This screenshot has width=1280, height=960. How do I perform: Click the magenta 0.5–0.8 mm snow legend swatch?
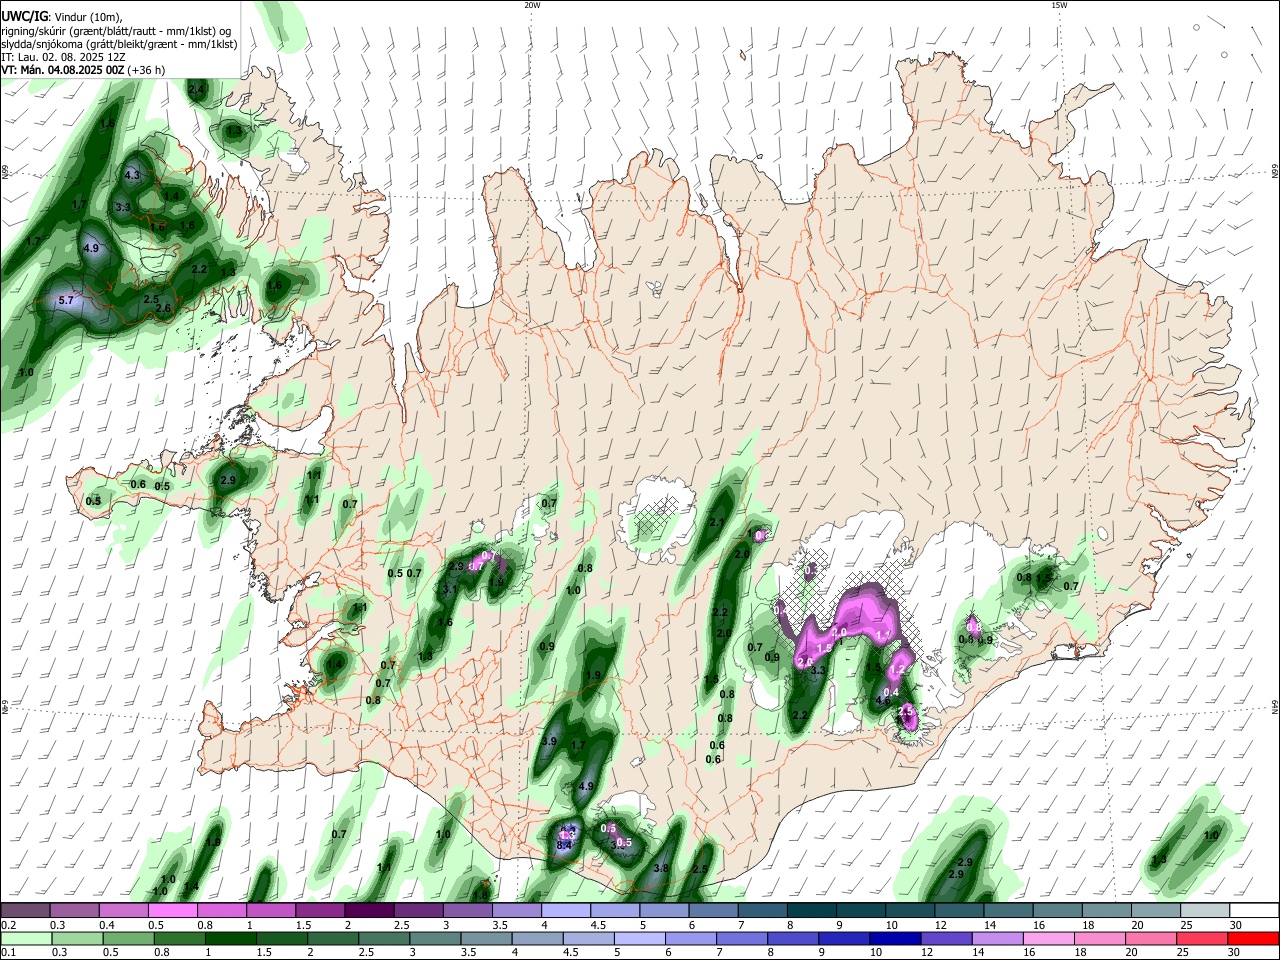(172, 910)
